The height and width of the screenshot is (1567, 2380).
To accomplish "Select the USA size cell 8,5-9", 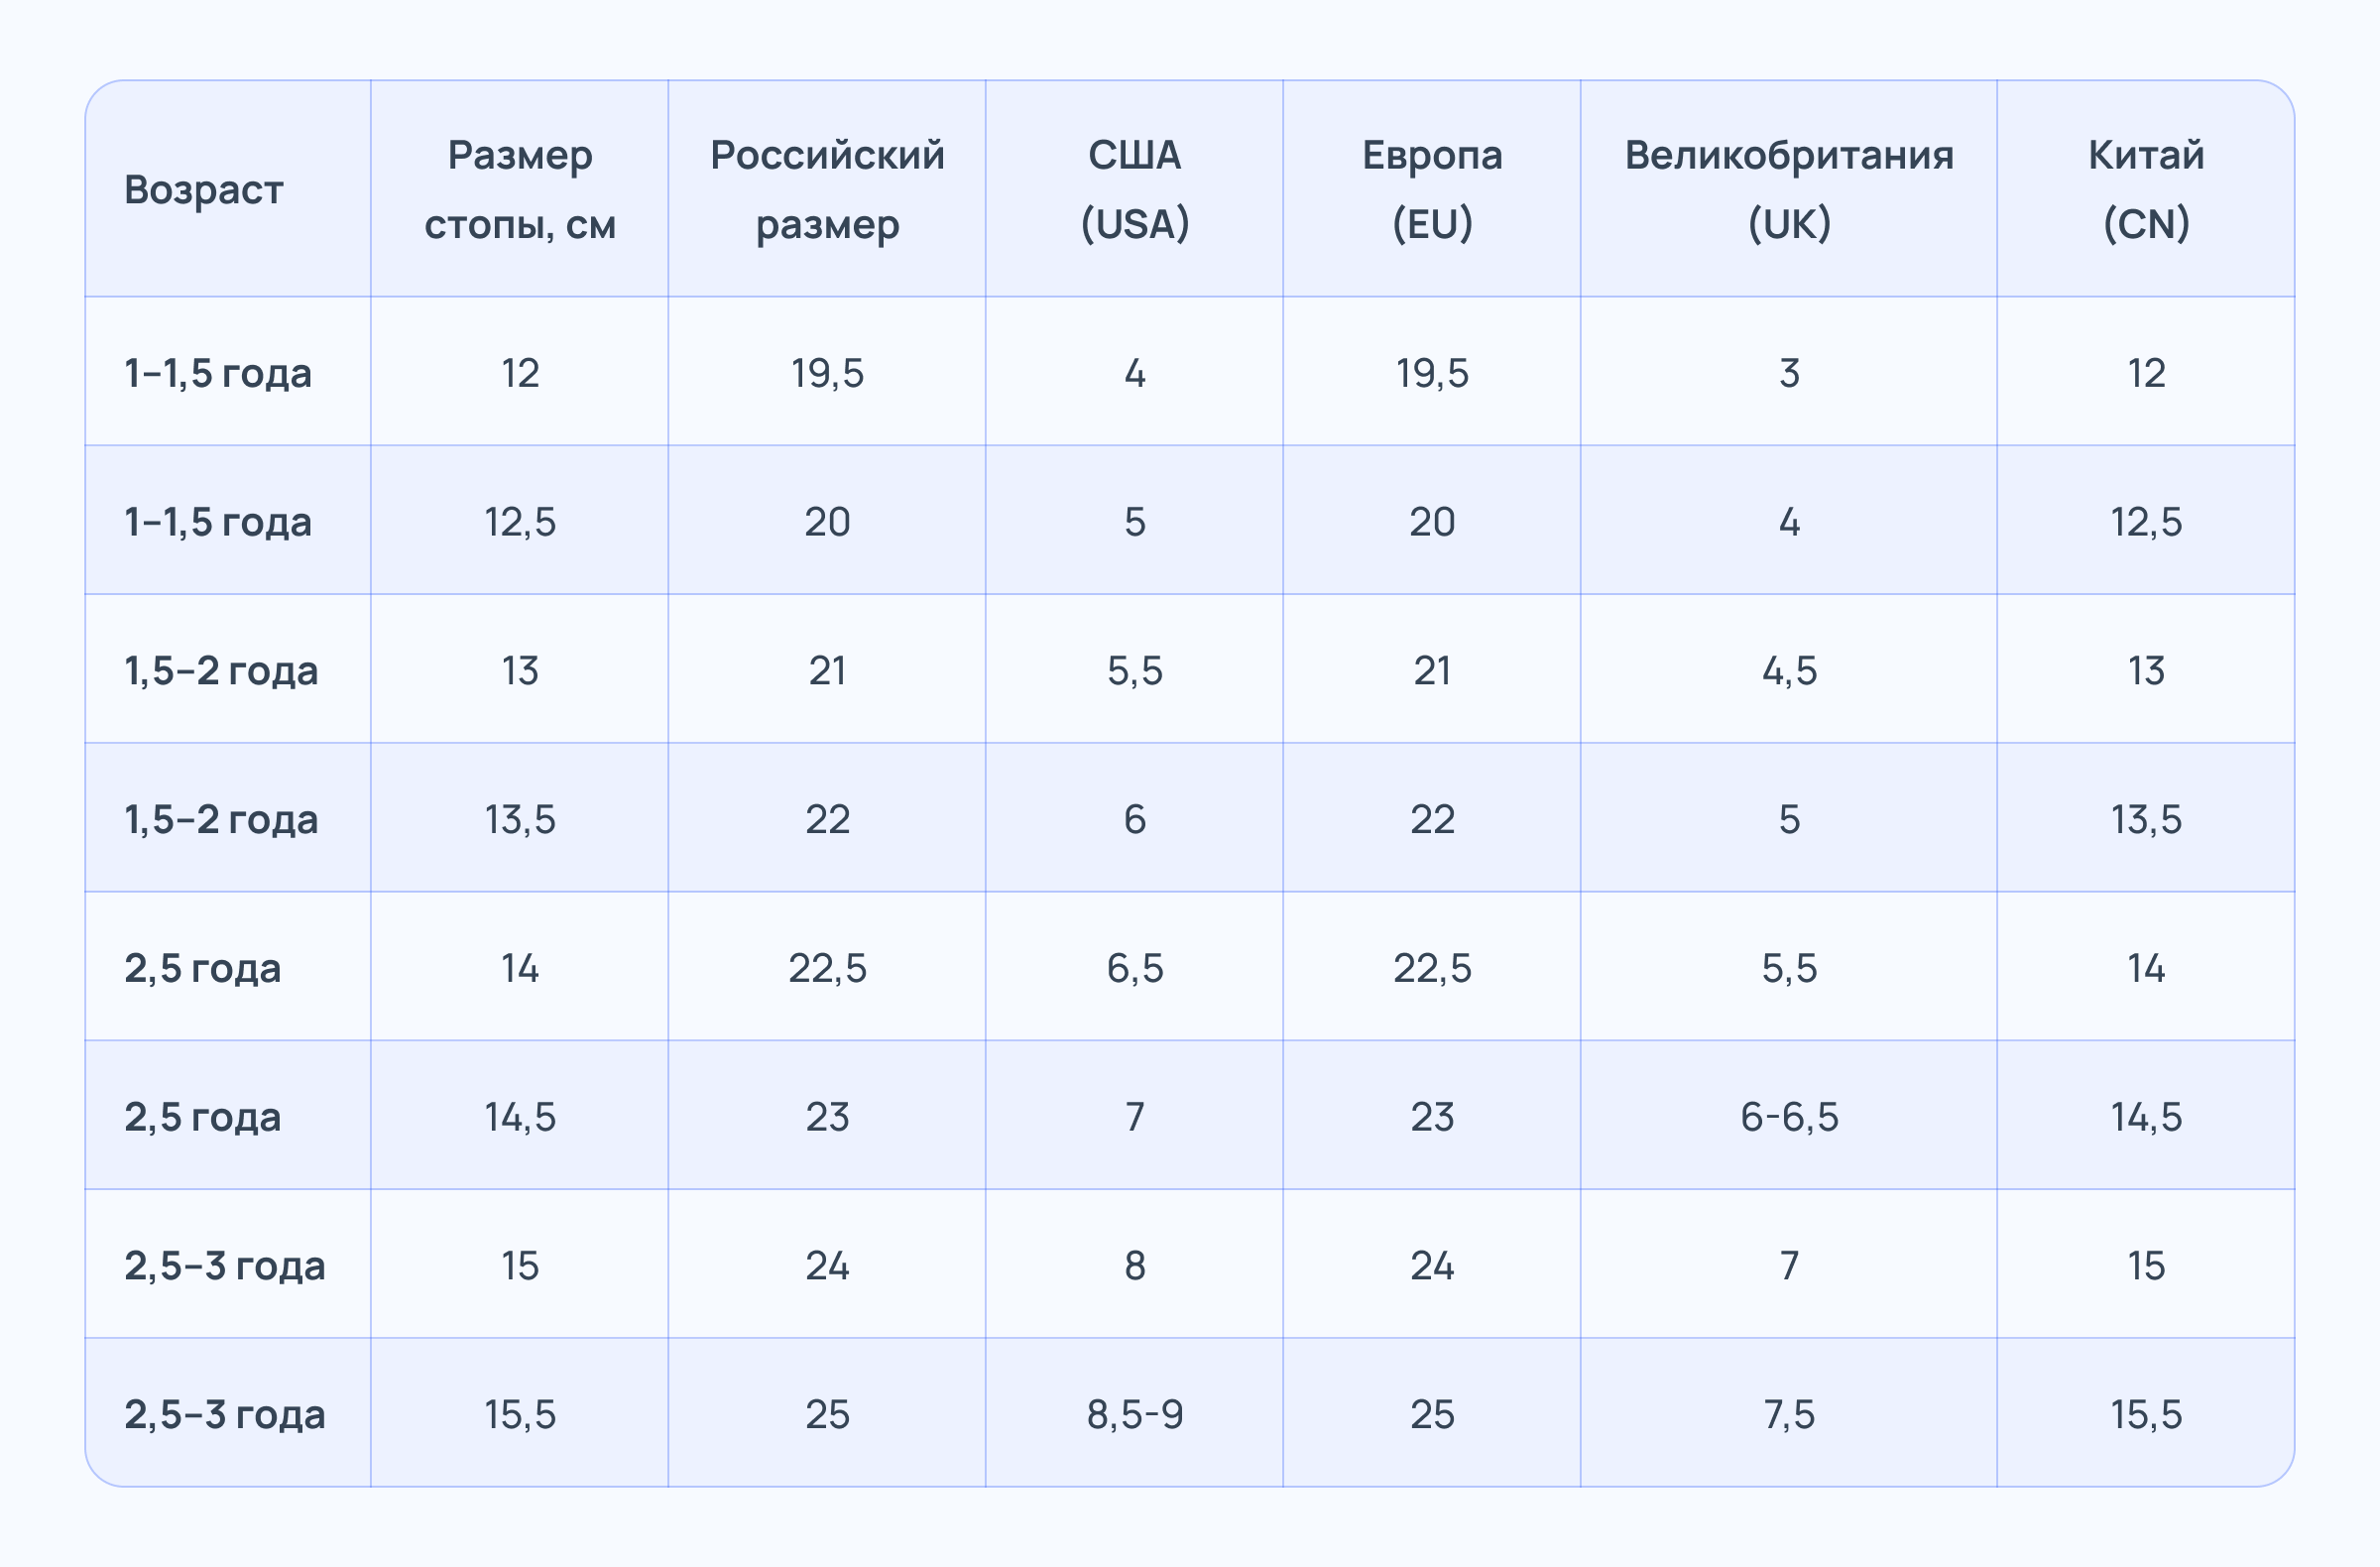I will pyautogui.click(x=1134, y=1414).
